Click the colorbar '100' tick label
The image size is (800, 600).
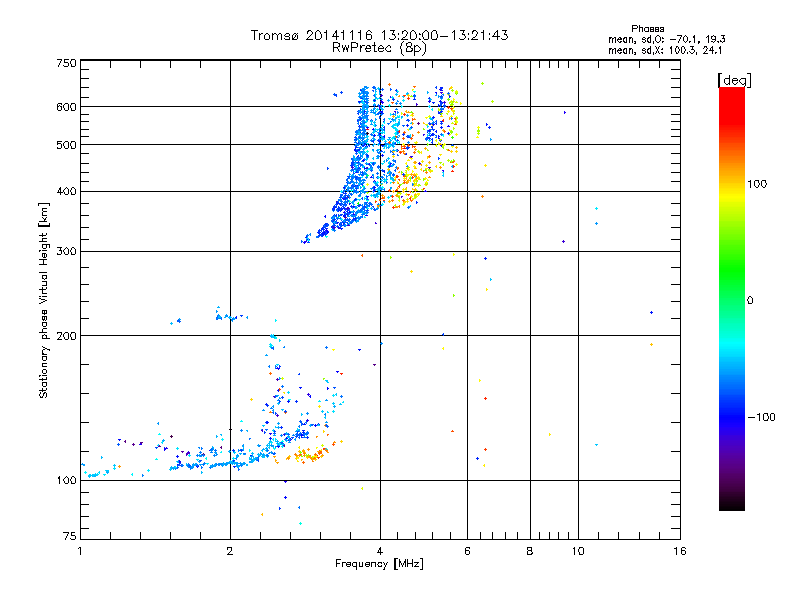tap(757, 184)
